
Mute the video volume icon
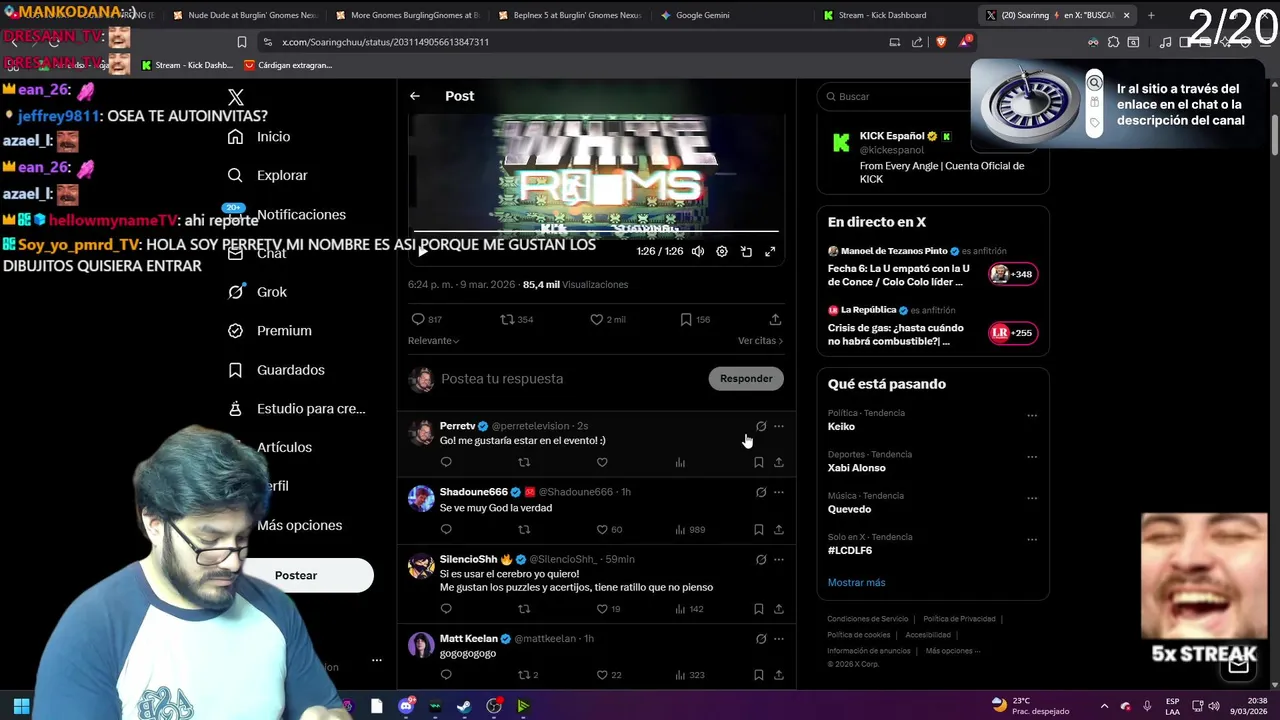tap(698, 252)
